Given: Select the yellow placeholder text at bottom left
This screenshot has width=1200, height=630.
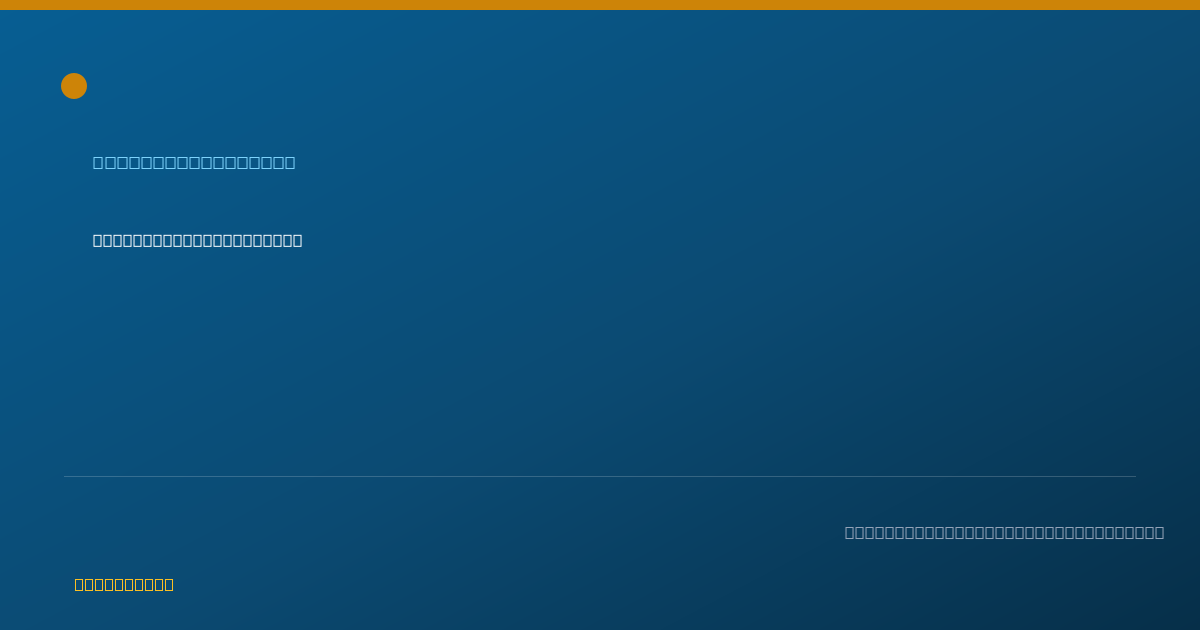Looking at the screenshot, I should click(124, 584).
